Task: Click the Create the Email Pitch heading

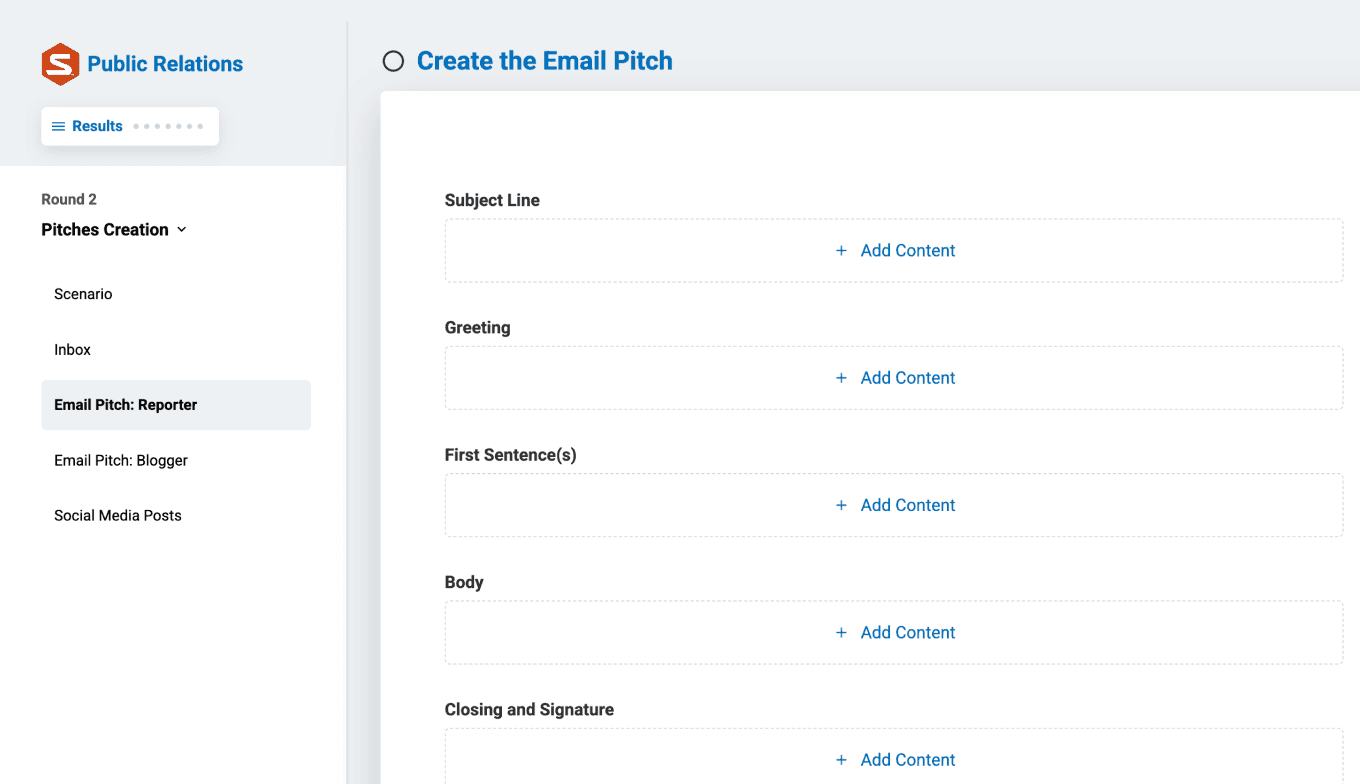Action: pyautogui.click(x=544, y=61)
